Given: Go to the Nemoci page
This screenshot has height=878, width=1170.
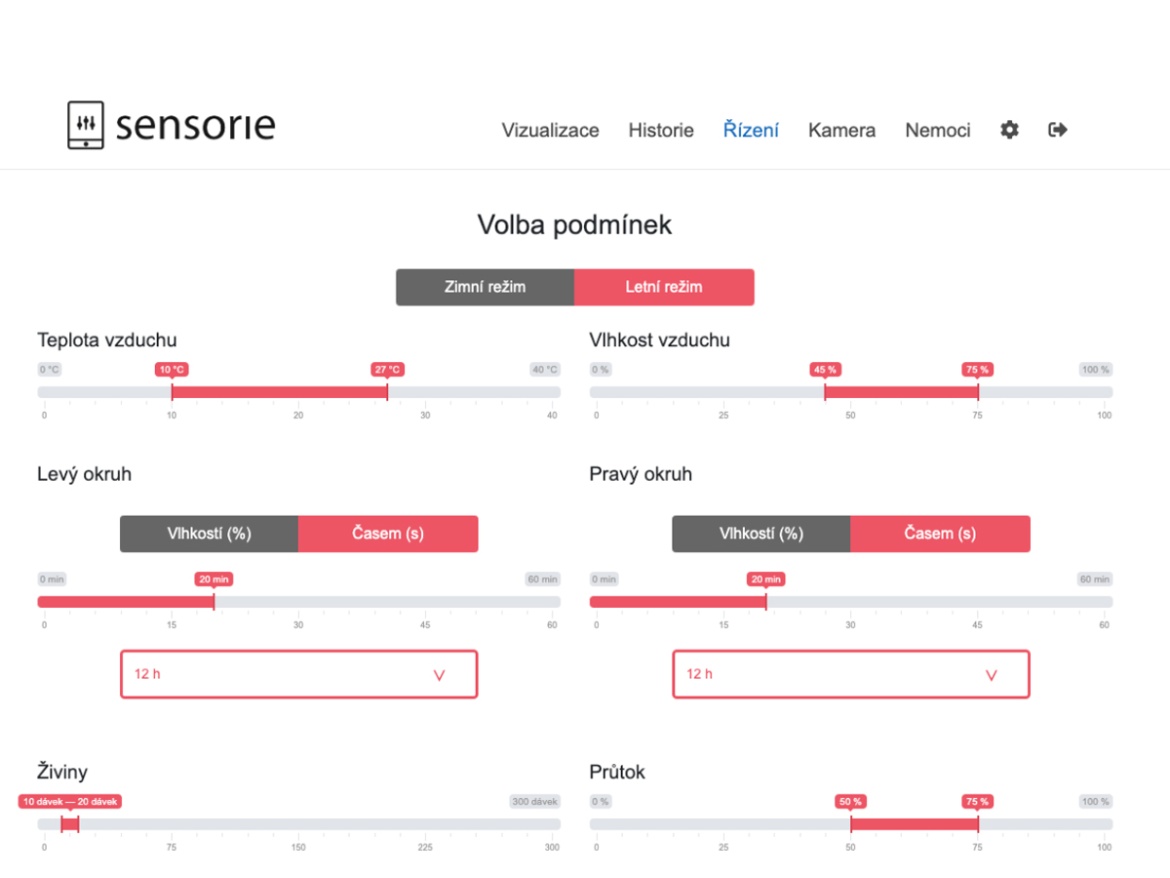Looking at the screenshot, I should pyautogui.click(x=938, y=130).
